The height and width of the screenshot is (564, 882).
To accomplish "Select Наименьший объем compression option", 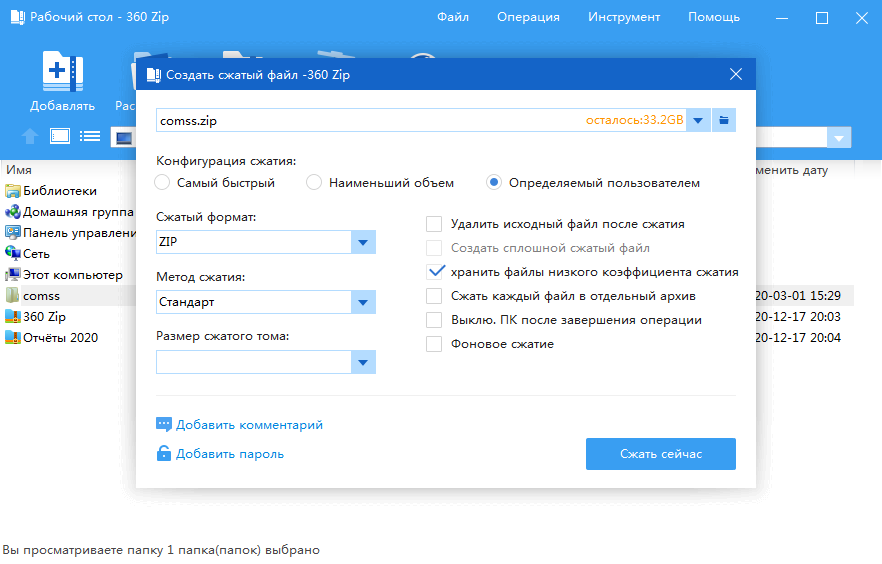I will tap(314, 183).
